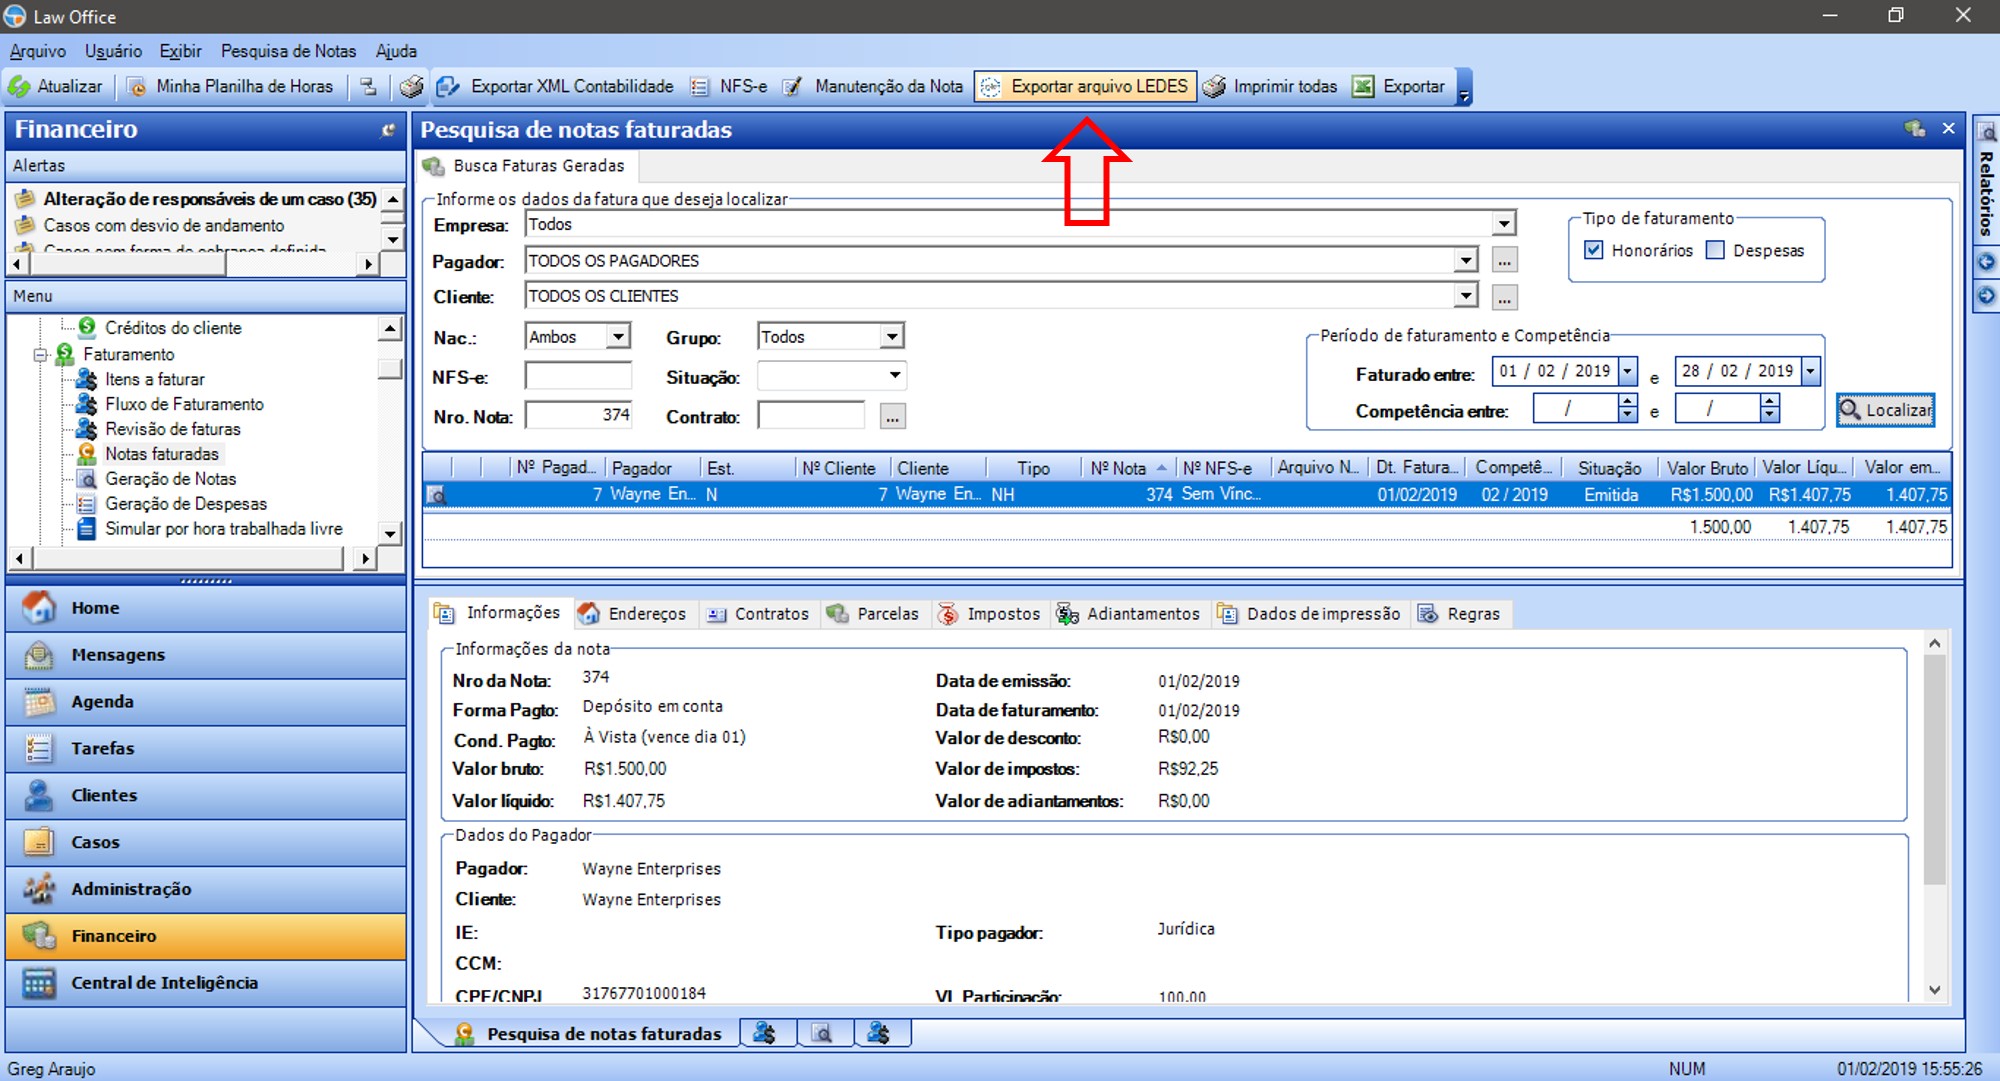Viewport: 2000px width, 1081px height.
Task: Click the first Competência spinner
Action: [1627, 408]
